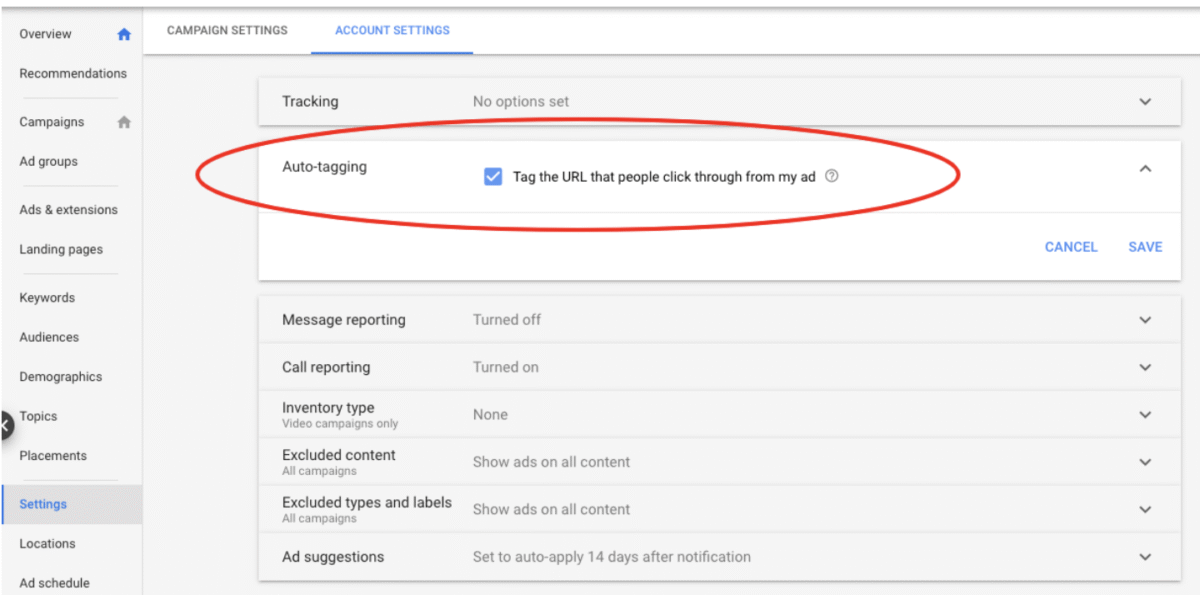1200x595 pixels.
Task: Select the Account settings tab
Action: click(391, 30)
